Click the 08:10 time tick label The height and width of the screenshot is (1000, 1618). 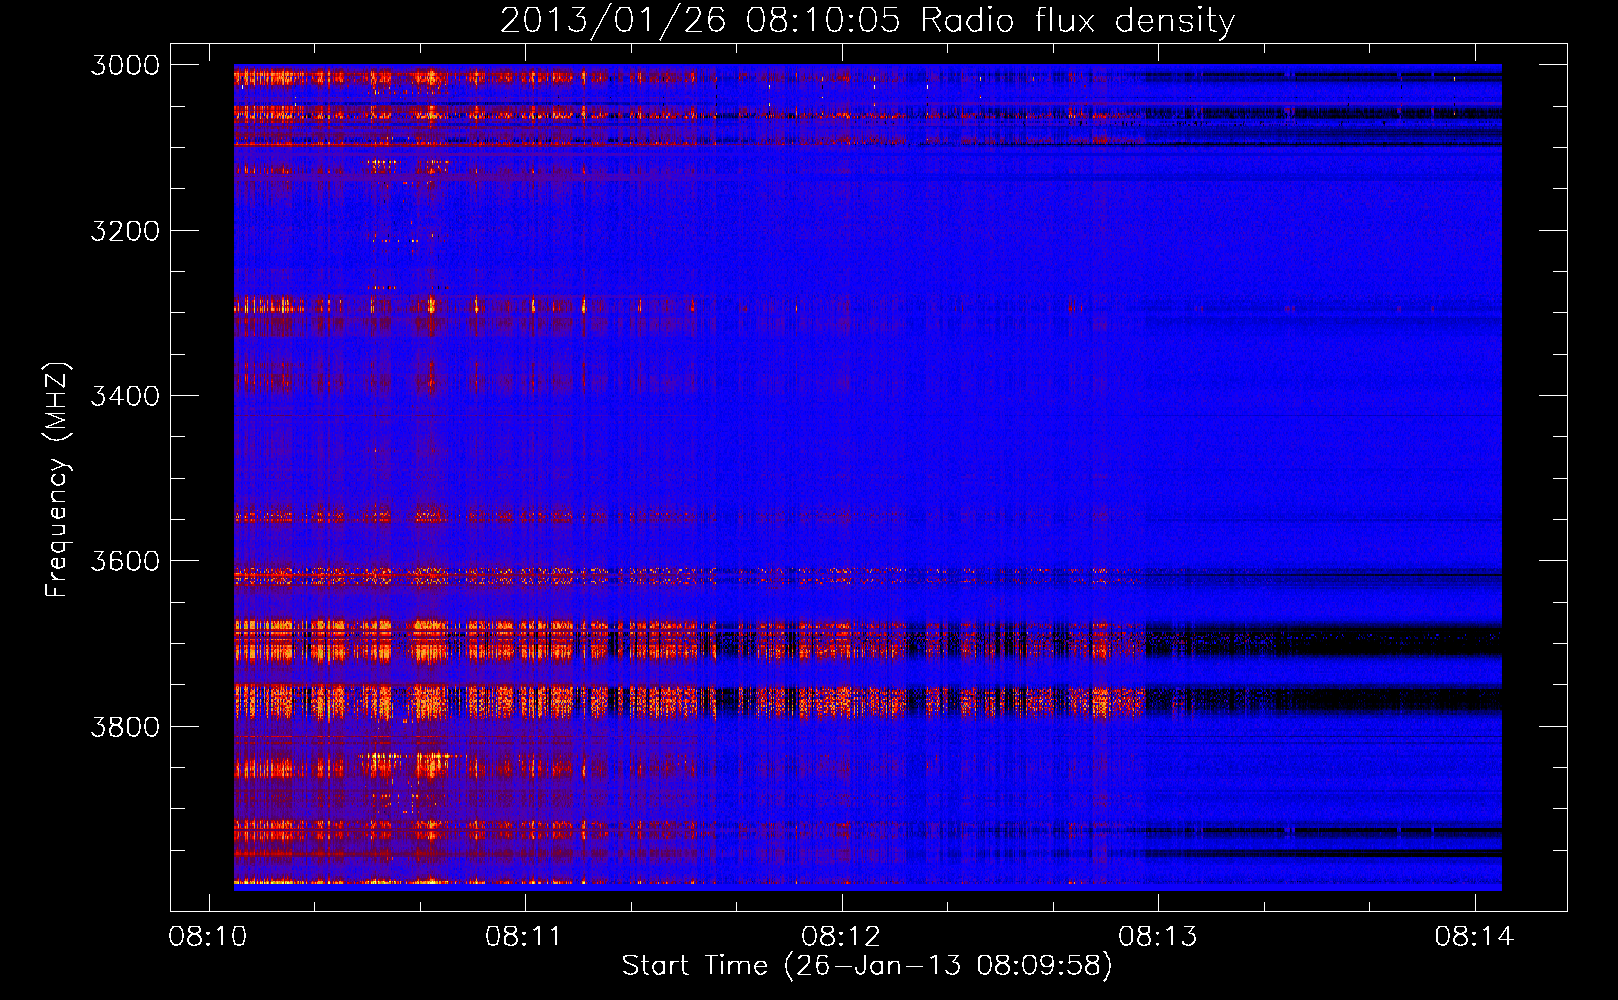coord(209,937)
